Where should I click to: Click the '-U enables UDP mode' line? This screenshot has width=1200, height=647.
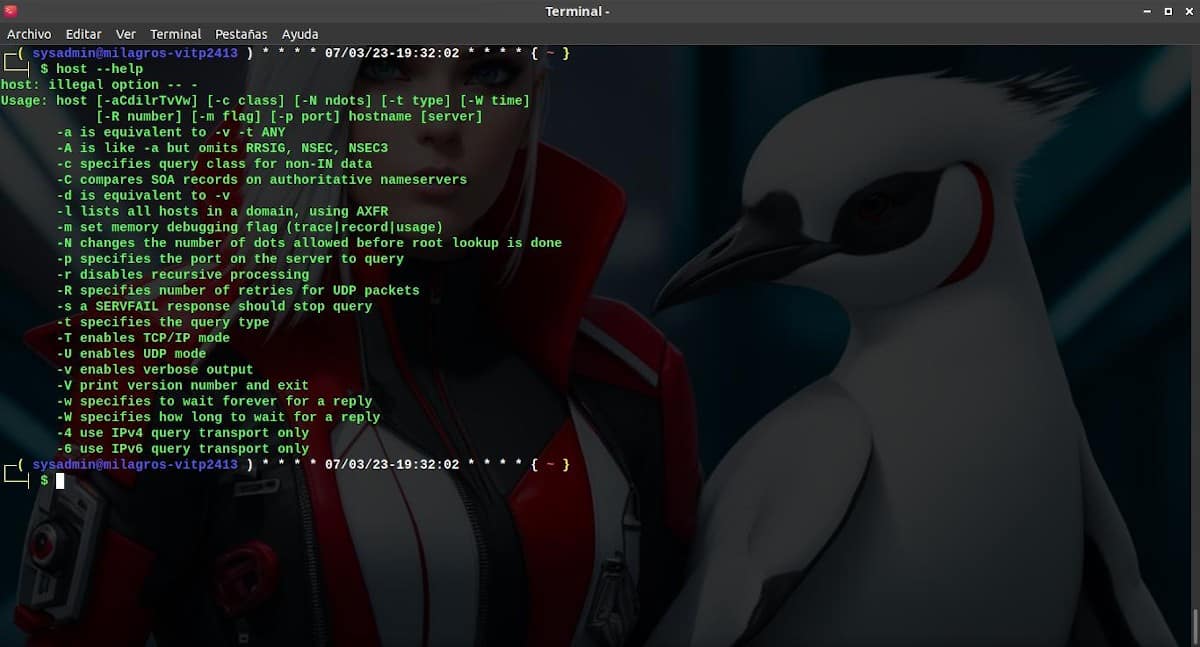click(131, 354)
